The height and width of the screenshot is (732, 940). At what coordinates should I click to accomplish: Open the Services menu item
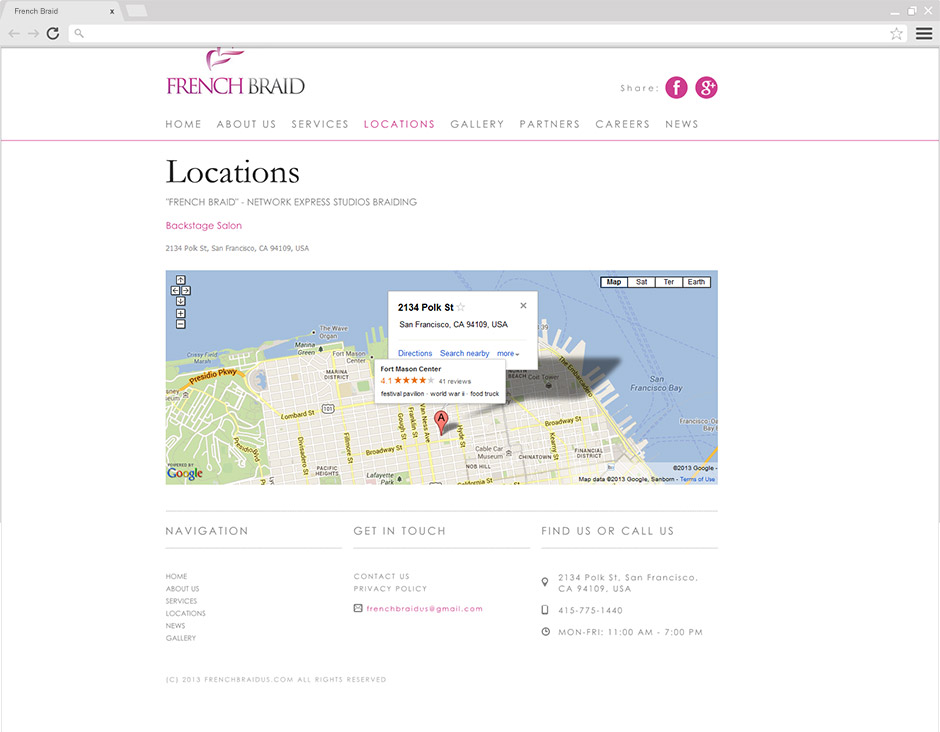(x=320, y=124)
